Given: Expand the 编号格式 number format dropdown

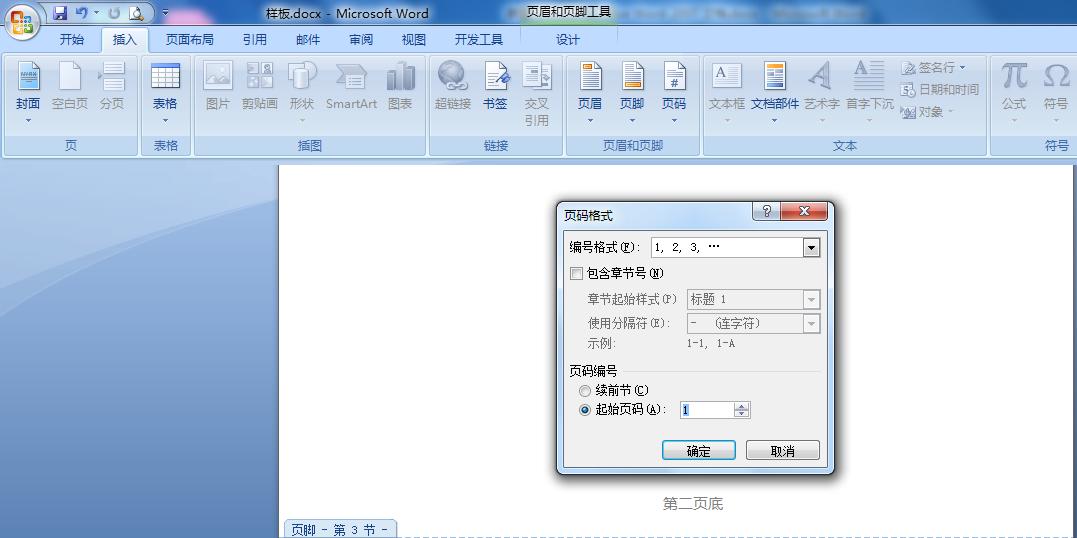Looking at the screenshot, I should pos(811,248).
